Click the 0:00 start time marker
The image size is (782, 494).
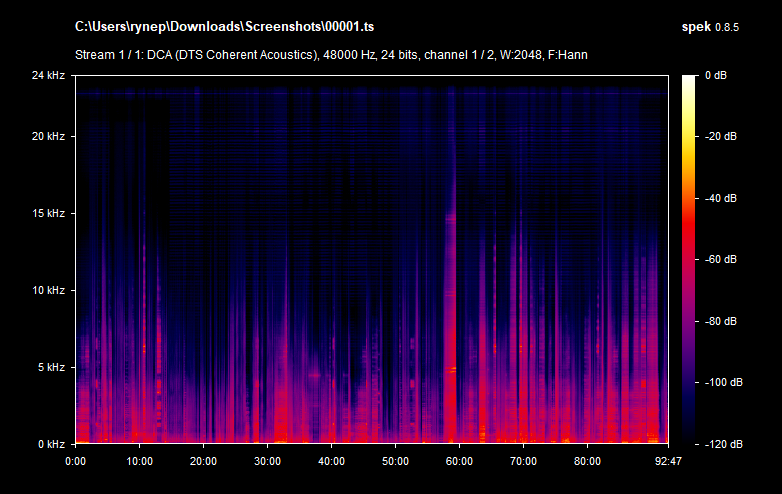tap(76, 461)
